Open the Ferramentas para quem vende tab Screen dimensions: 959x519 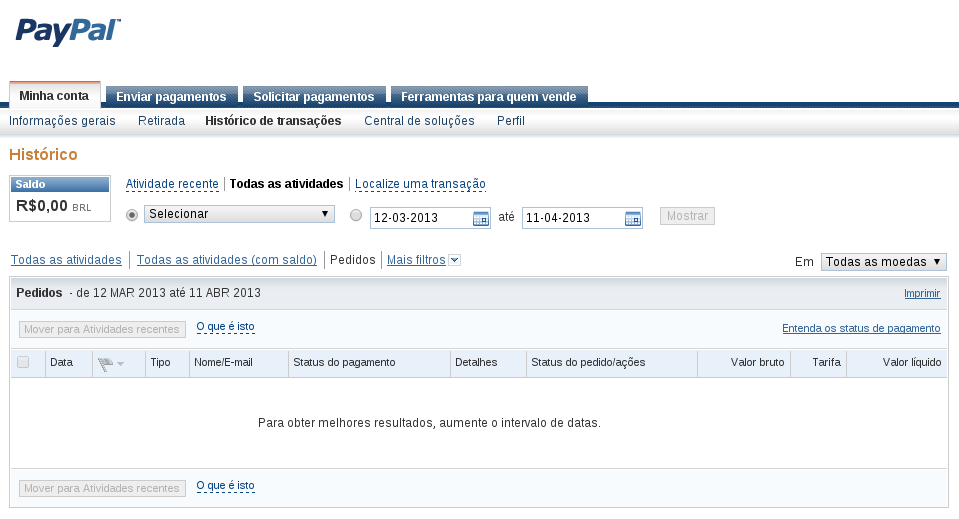click(489, 96)
